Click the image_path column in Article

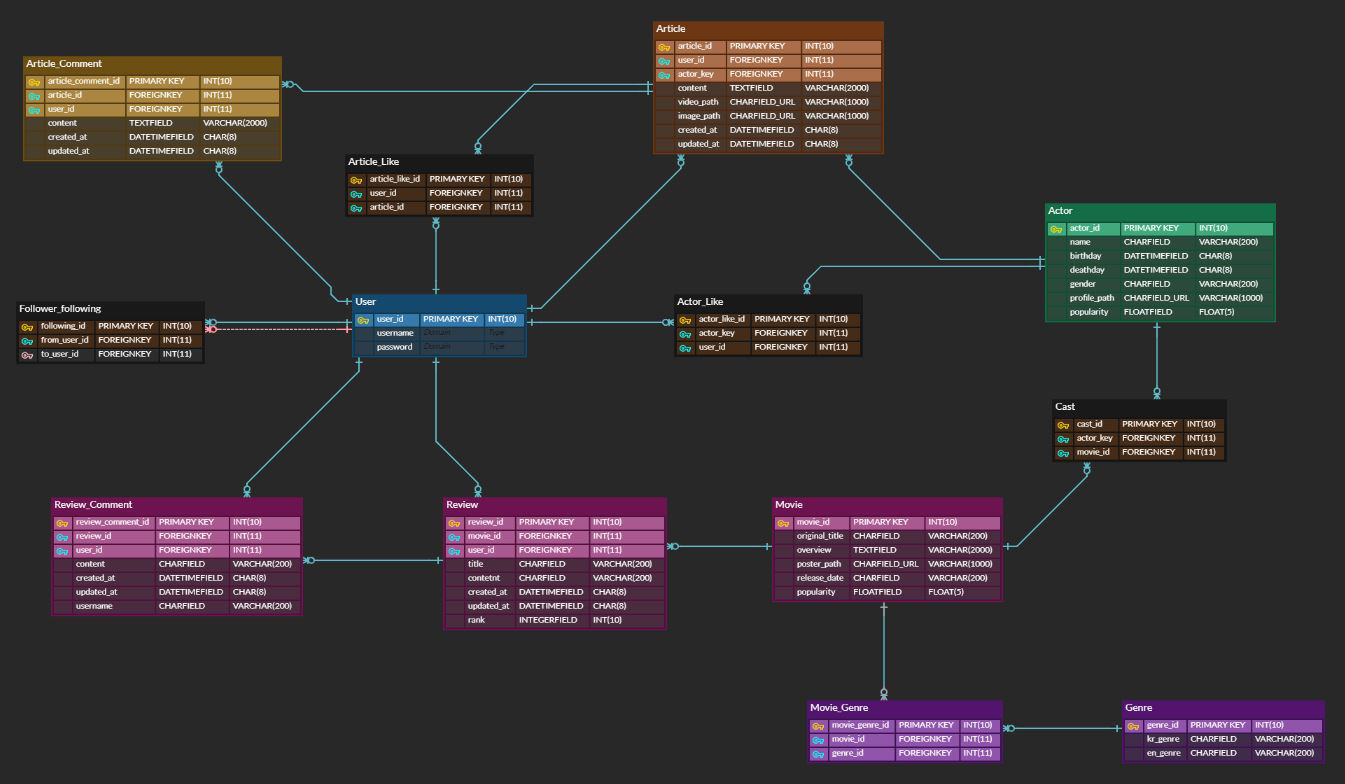(699, 116)
